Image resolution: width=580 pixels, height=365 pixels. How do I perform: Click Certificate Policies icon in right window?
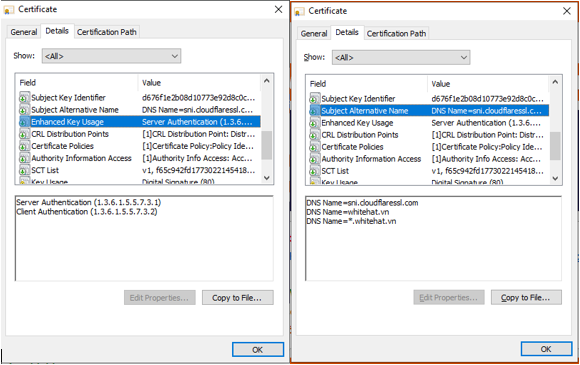314,147
